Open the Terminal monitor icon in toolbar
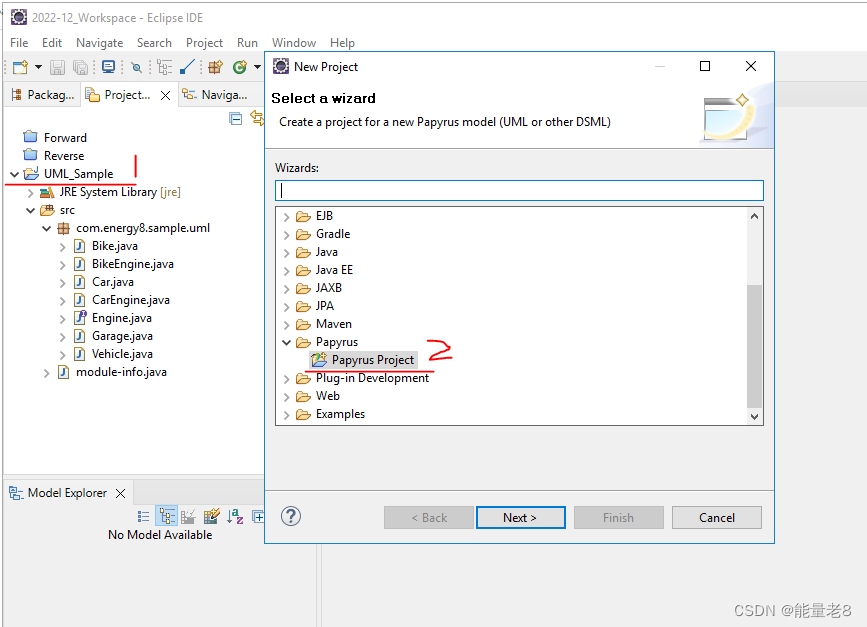 (x=109, y=67)
